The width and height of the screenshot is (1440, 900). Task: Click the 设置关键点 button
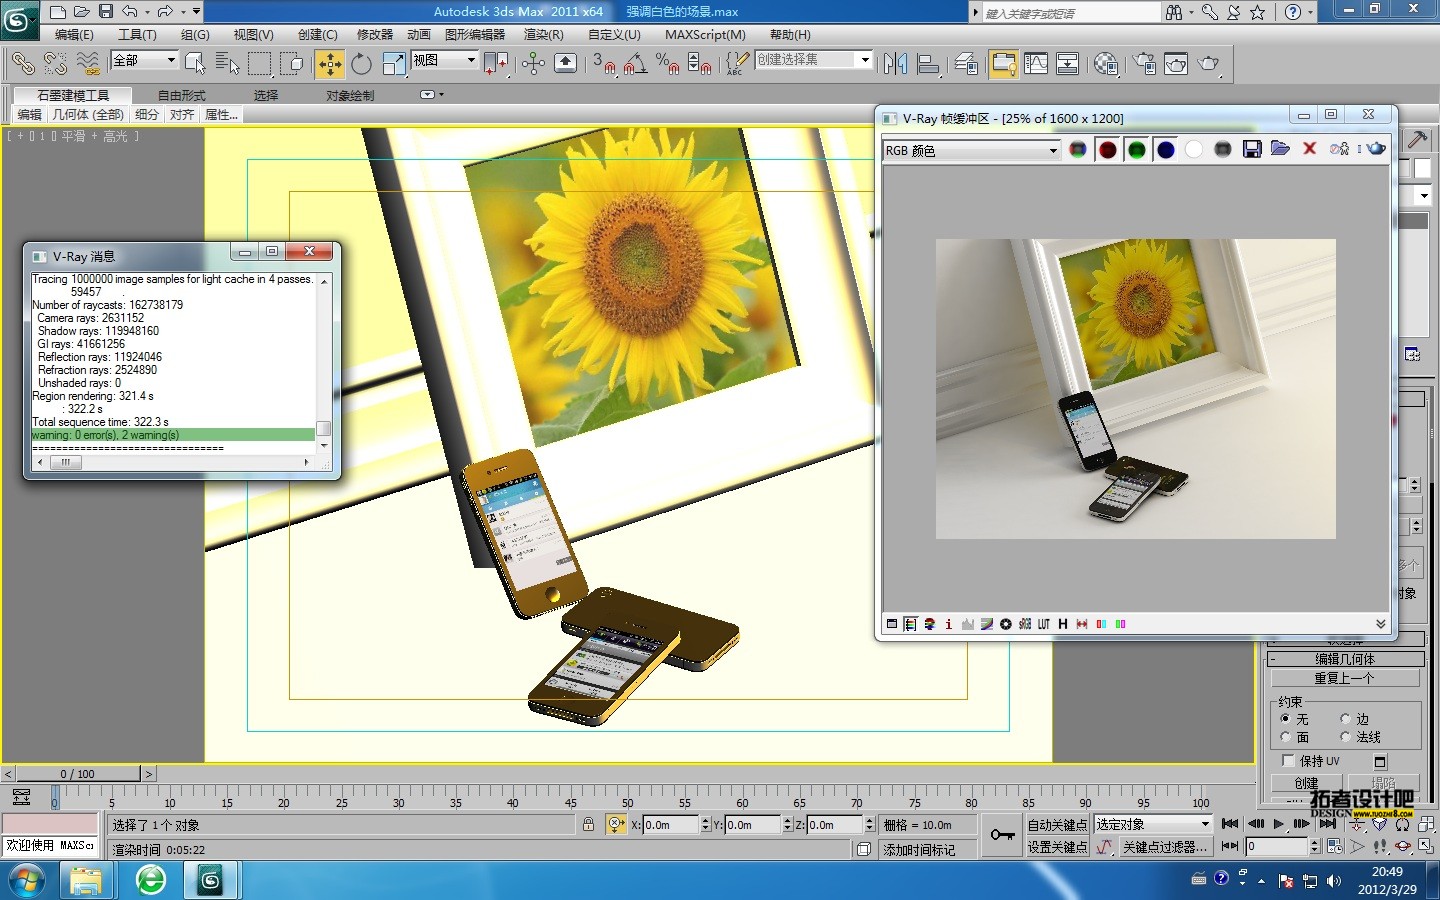[1057, 847]
